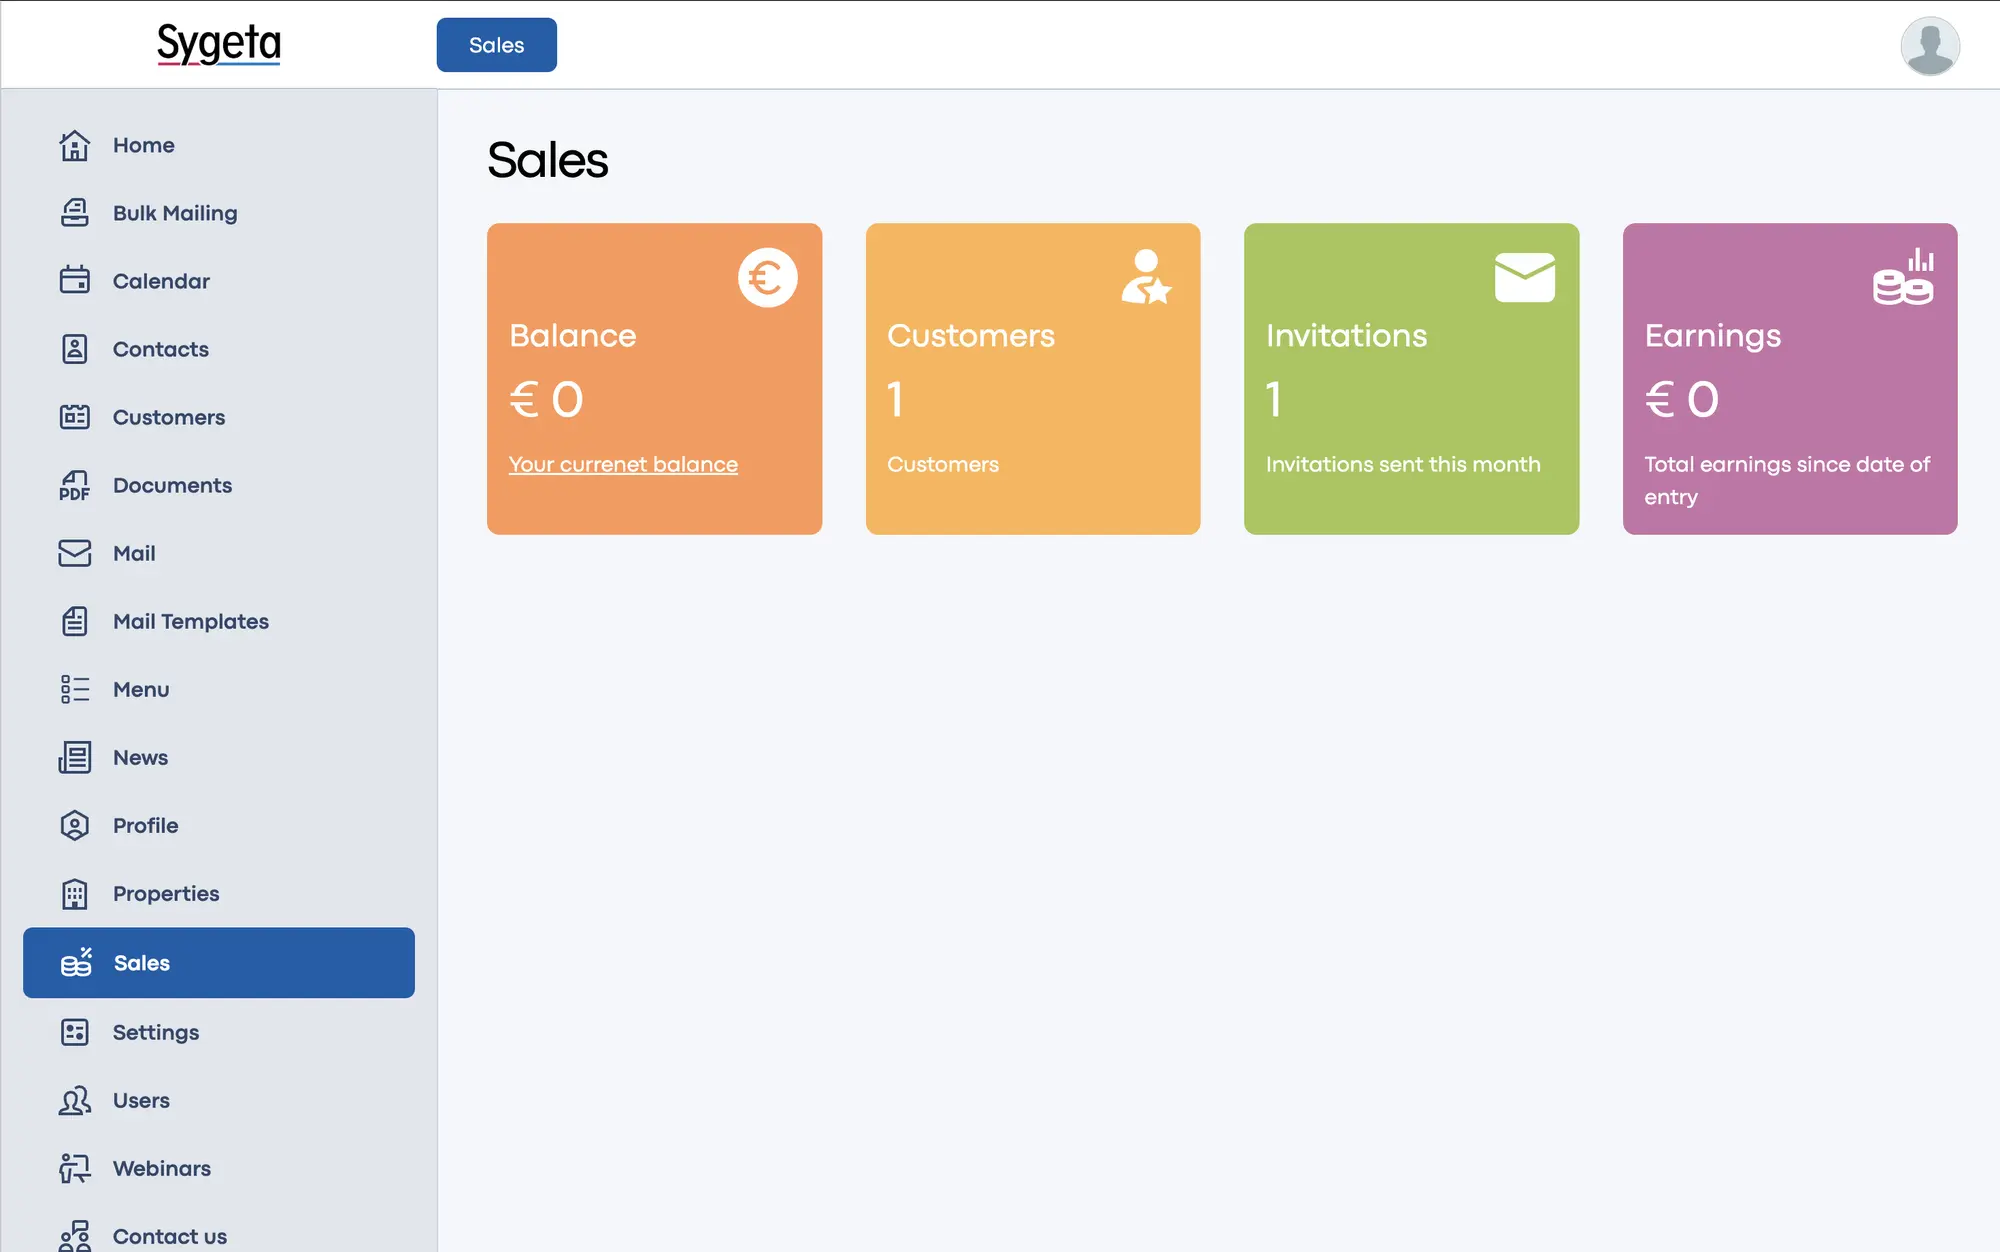Click the € 0 value on Balance card

click(546, 400)
